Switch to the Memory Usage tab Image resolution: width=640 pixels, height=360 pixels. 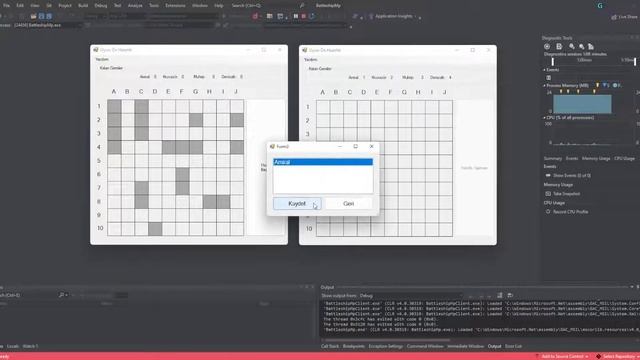click(x=596, y=158)
